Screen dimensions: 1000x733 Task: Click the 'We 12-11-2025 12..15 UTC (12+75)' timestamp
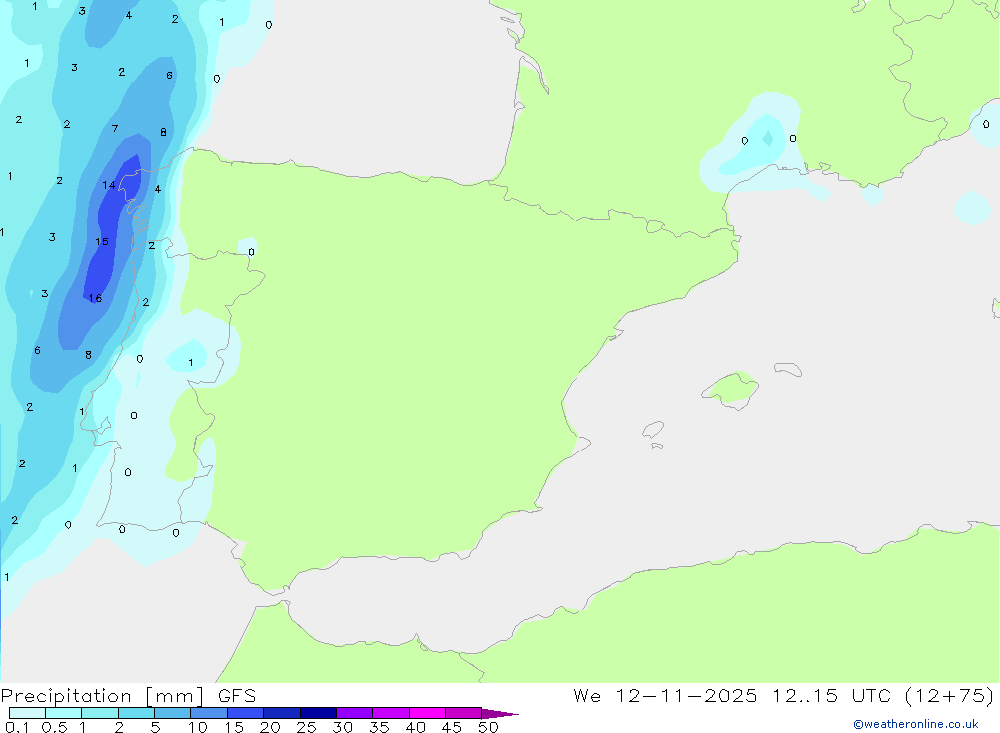coord(783,696)
